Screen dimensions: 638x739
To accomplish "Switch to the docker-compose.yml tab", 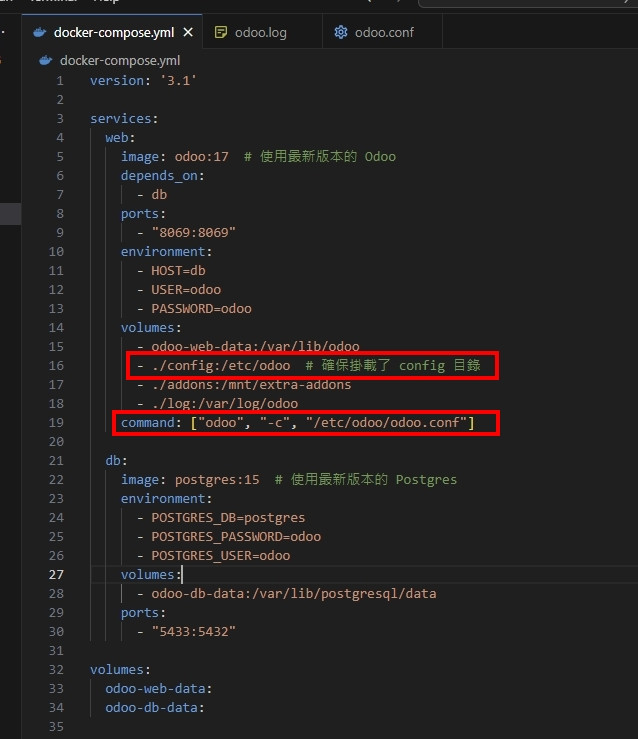I will click(x=114, y=33).
